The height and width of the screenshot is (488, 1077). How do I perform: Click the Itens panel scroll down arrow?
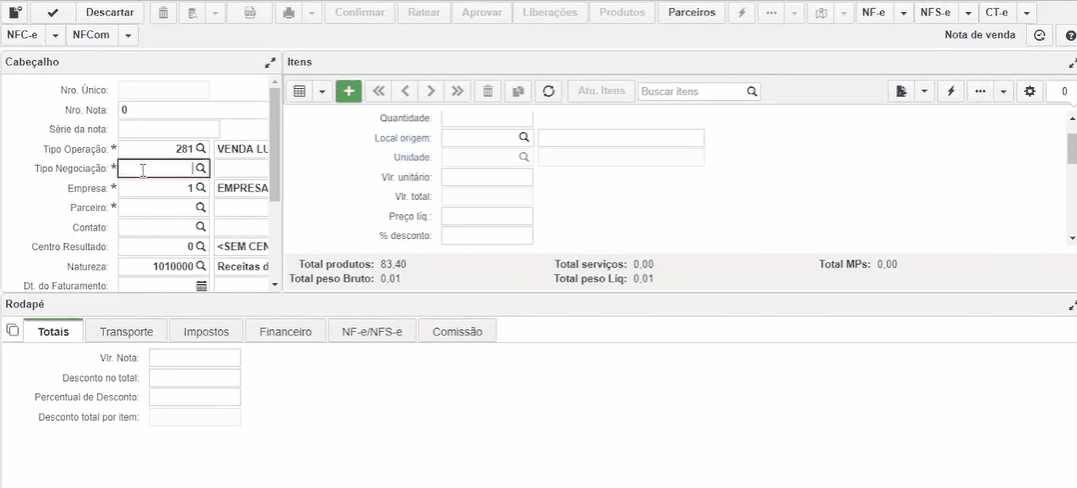(1072, 238)
